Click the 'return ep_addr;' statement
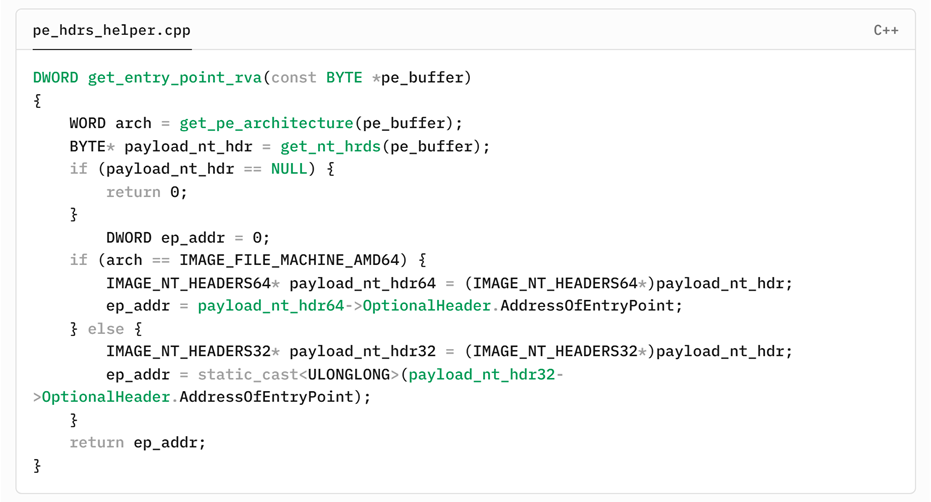The image size is (931, 502). coord(137,442)
